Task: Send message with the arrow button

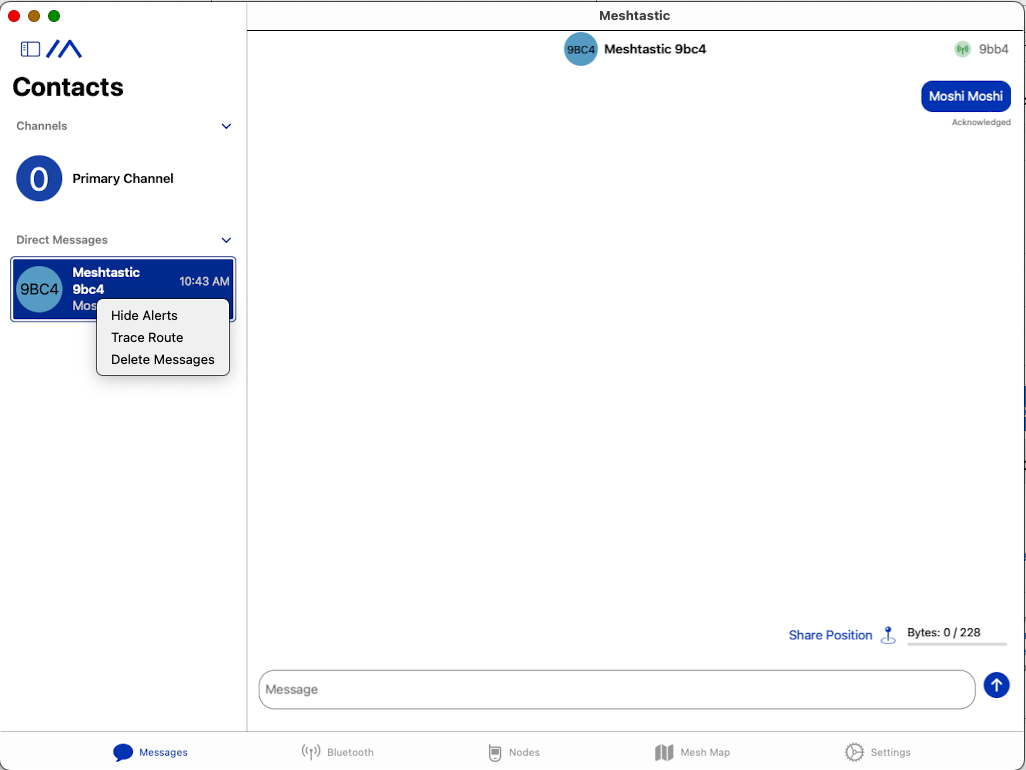Action: 997,685
